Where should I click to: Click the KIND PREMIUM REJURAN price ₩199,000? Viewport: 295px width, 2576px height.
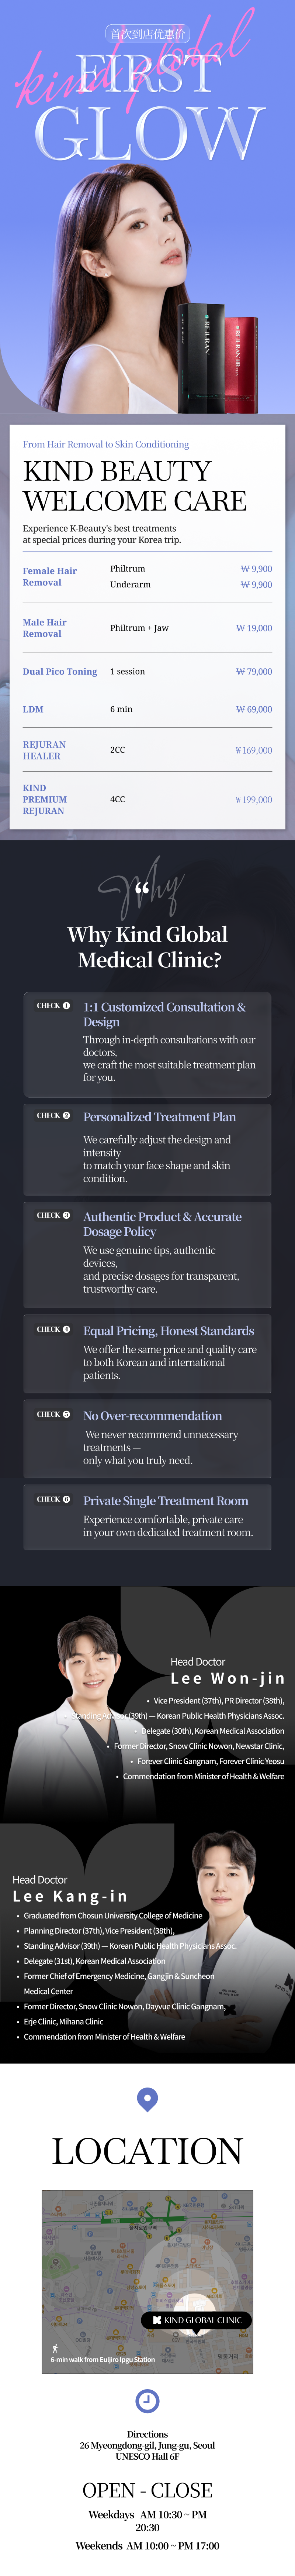click(x=253, y=800)
